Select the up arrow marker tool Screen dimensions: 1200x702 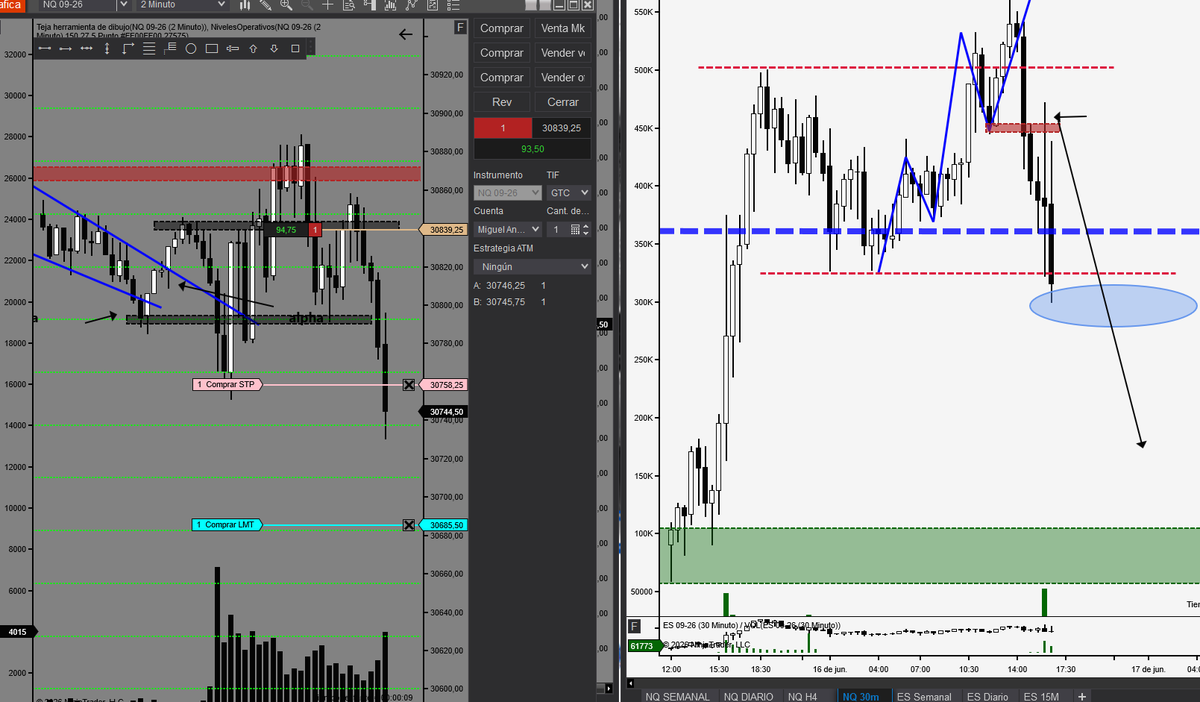coord(253,48)
